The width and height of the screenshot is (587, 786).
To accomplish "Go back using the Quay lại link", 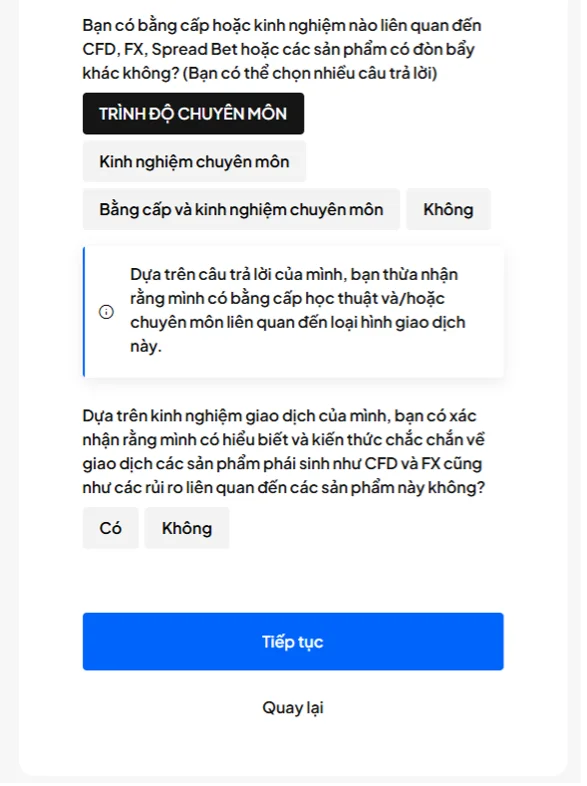I will [293, 707].
